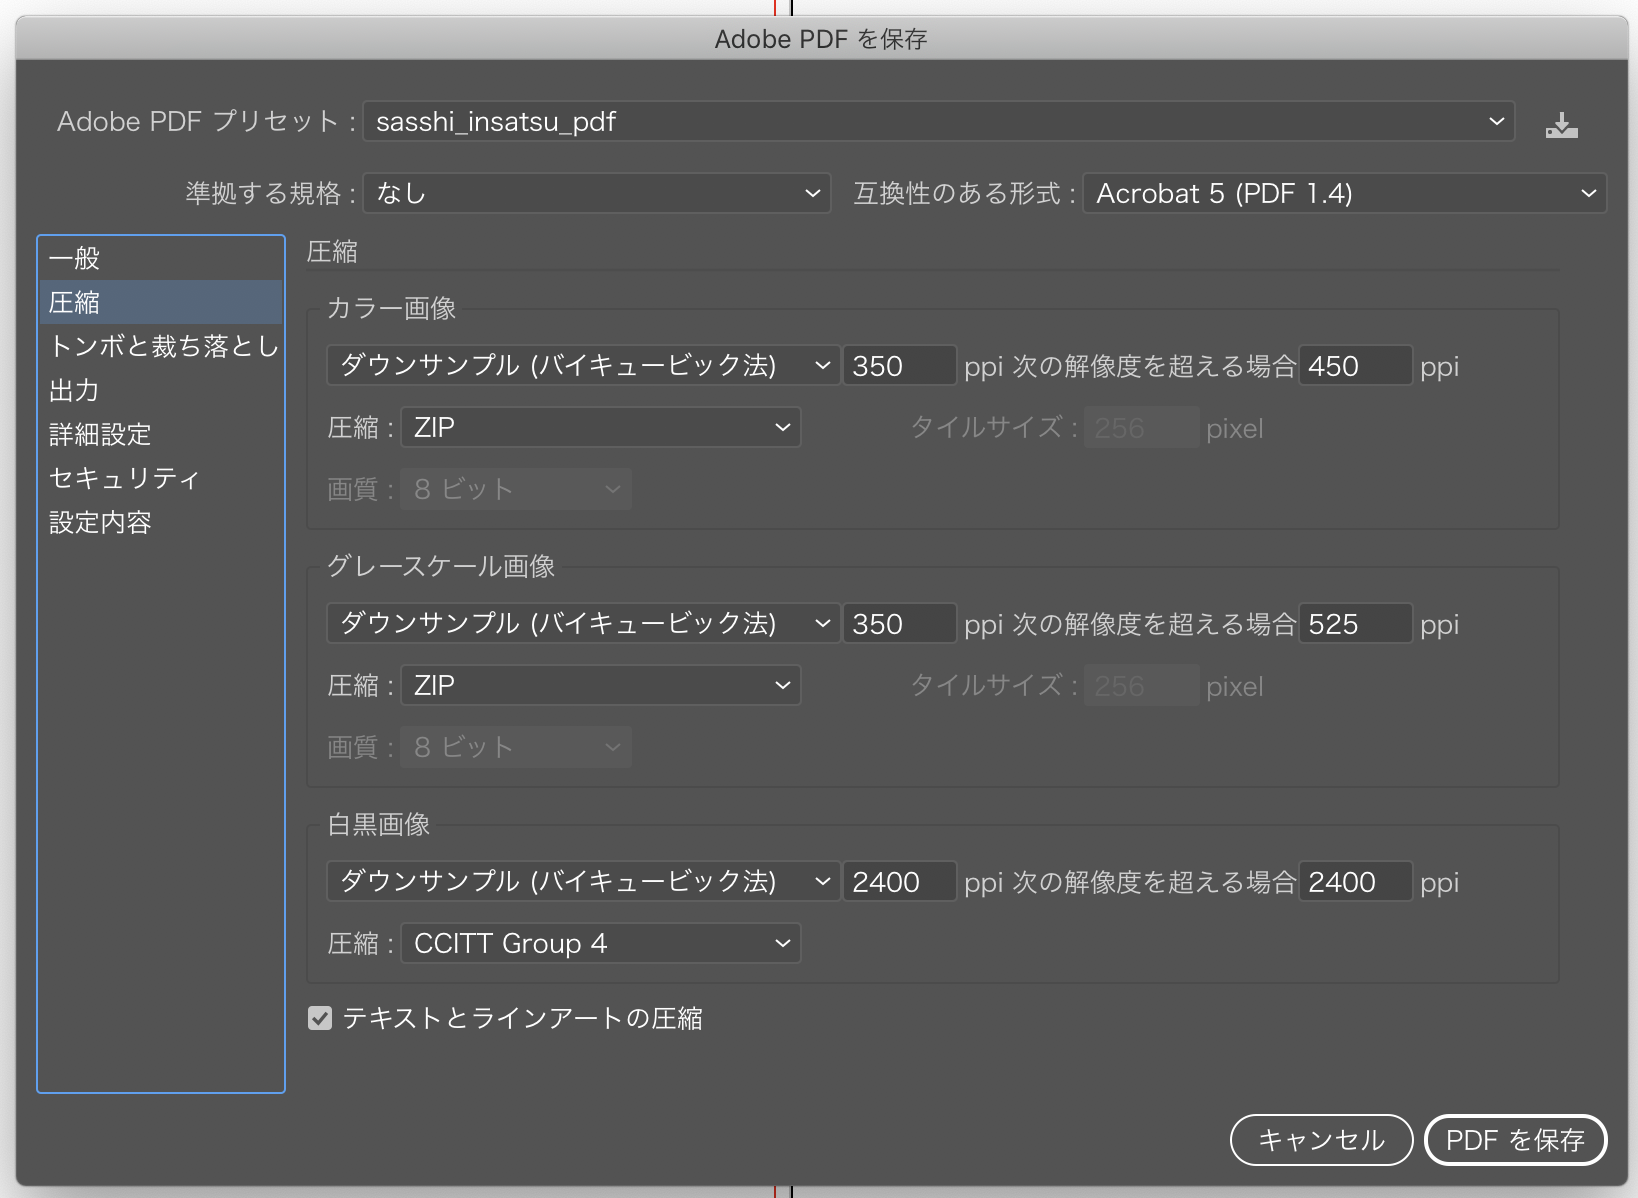The image size is (1638, 1198).
Task: Open color image ZIP compression dropdown
Action: [601, 427]
